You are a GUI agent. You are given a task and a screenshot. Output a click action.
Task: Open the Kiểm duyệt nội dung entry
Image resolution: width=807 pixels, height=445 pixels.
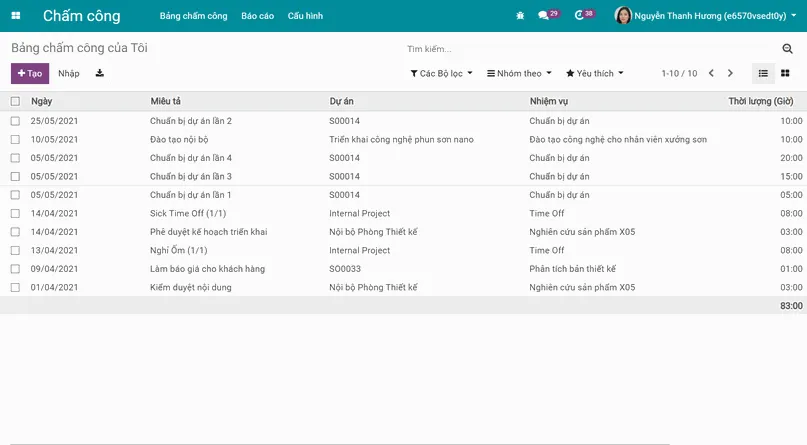(190, 288)
